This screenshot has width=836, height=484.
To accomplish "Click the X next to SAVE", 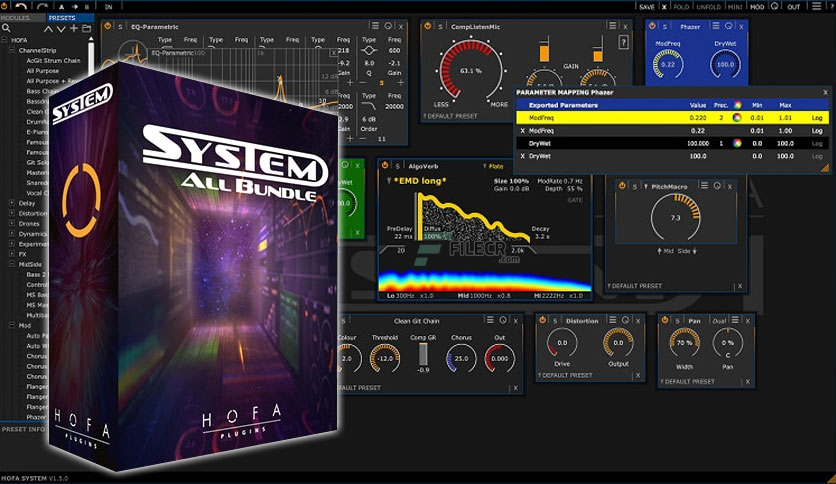I will point(664,7).
